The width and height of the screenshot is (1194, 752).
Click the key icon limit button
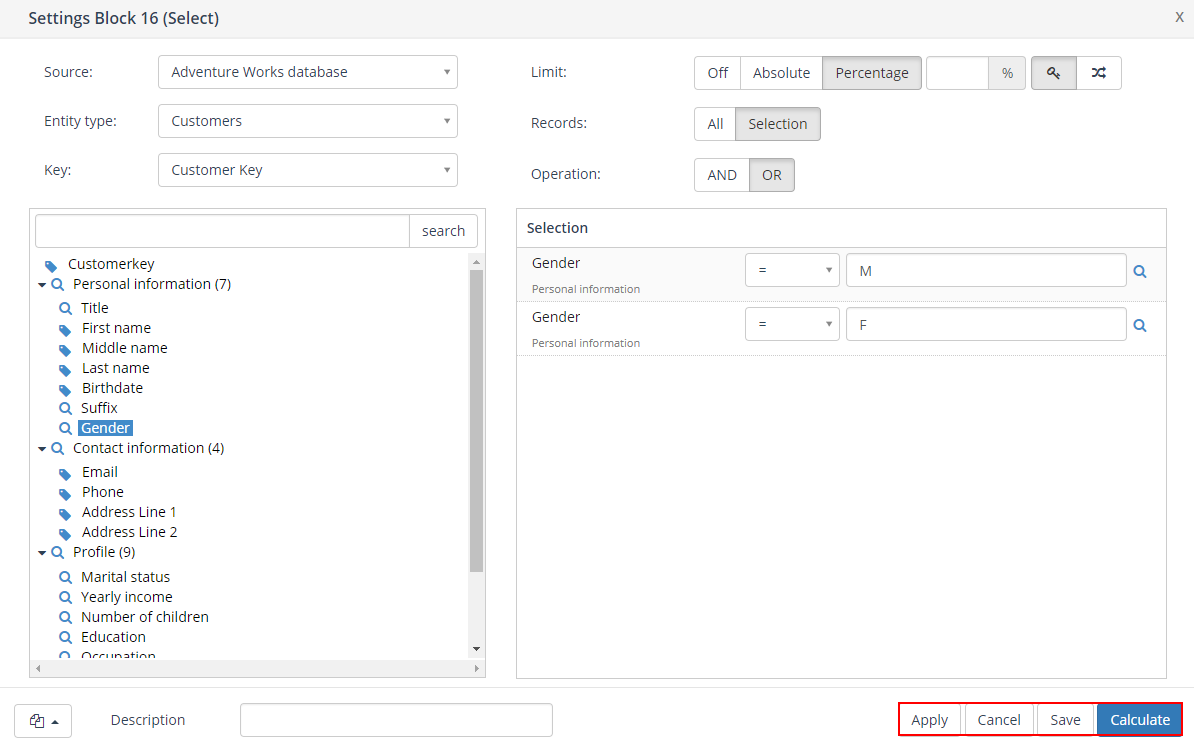(1053, 73)
